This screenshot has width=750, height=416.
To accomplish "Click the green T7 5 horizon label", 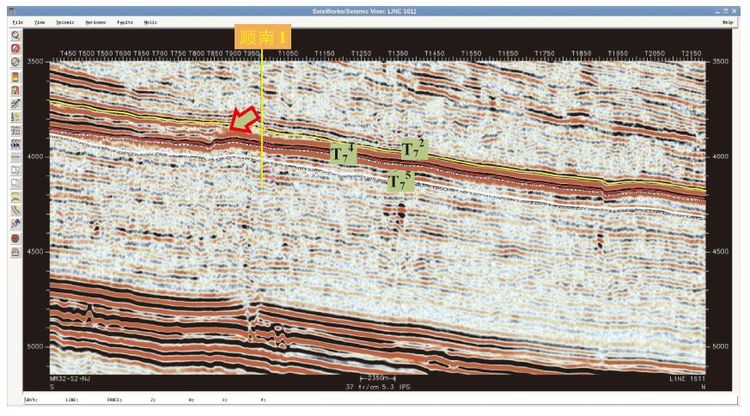I will [400, 181].
